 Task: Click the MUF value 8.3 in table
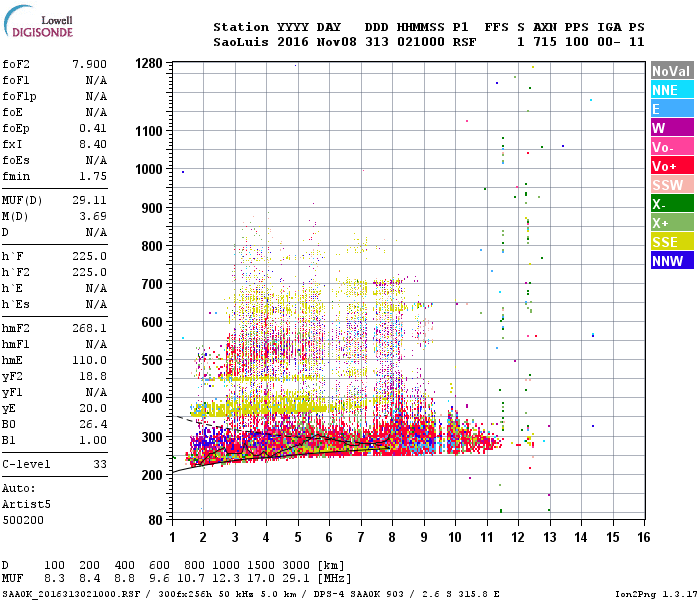point(54,579)
